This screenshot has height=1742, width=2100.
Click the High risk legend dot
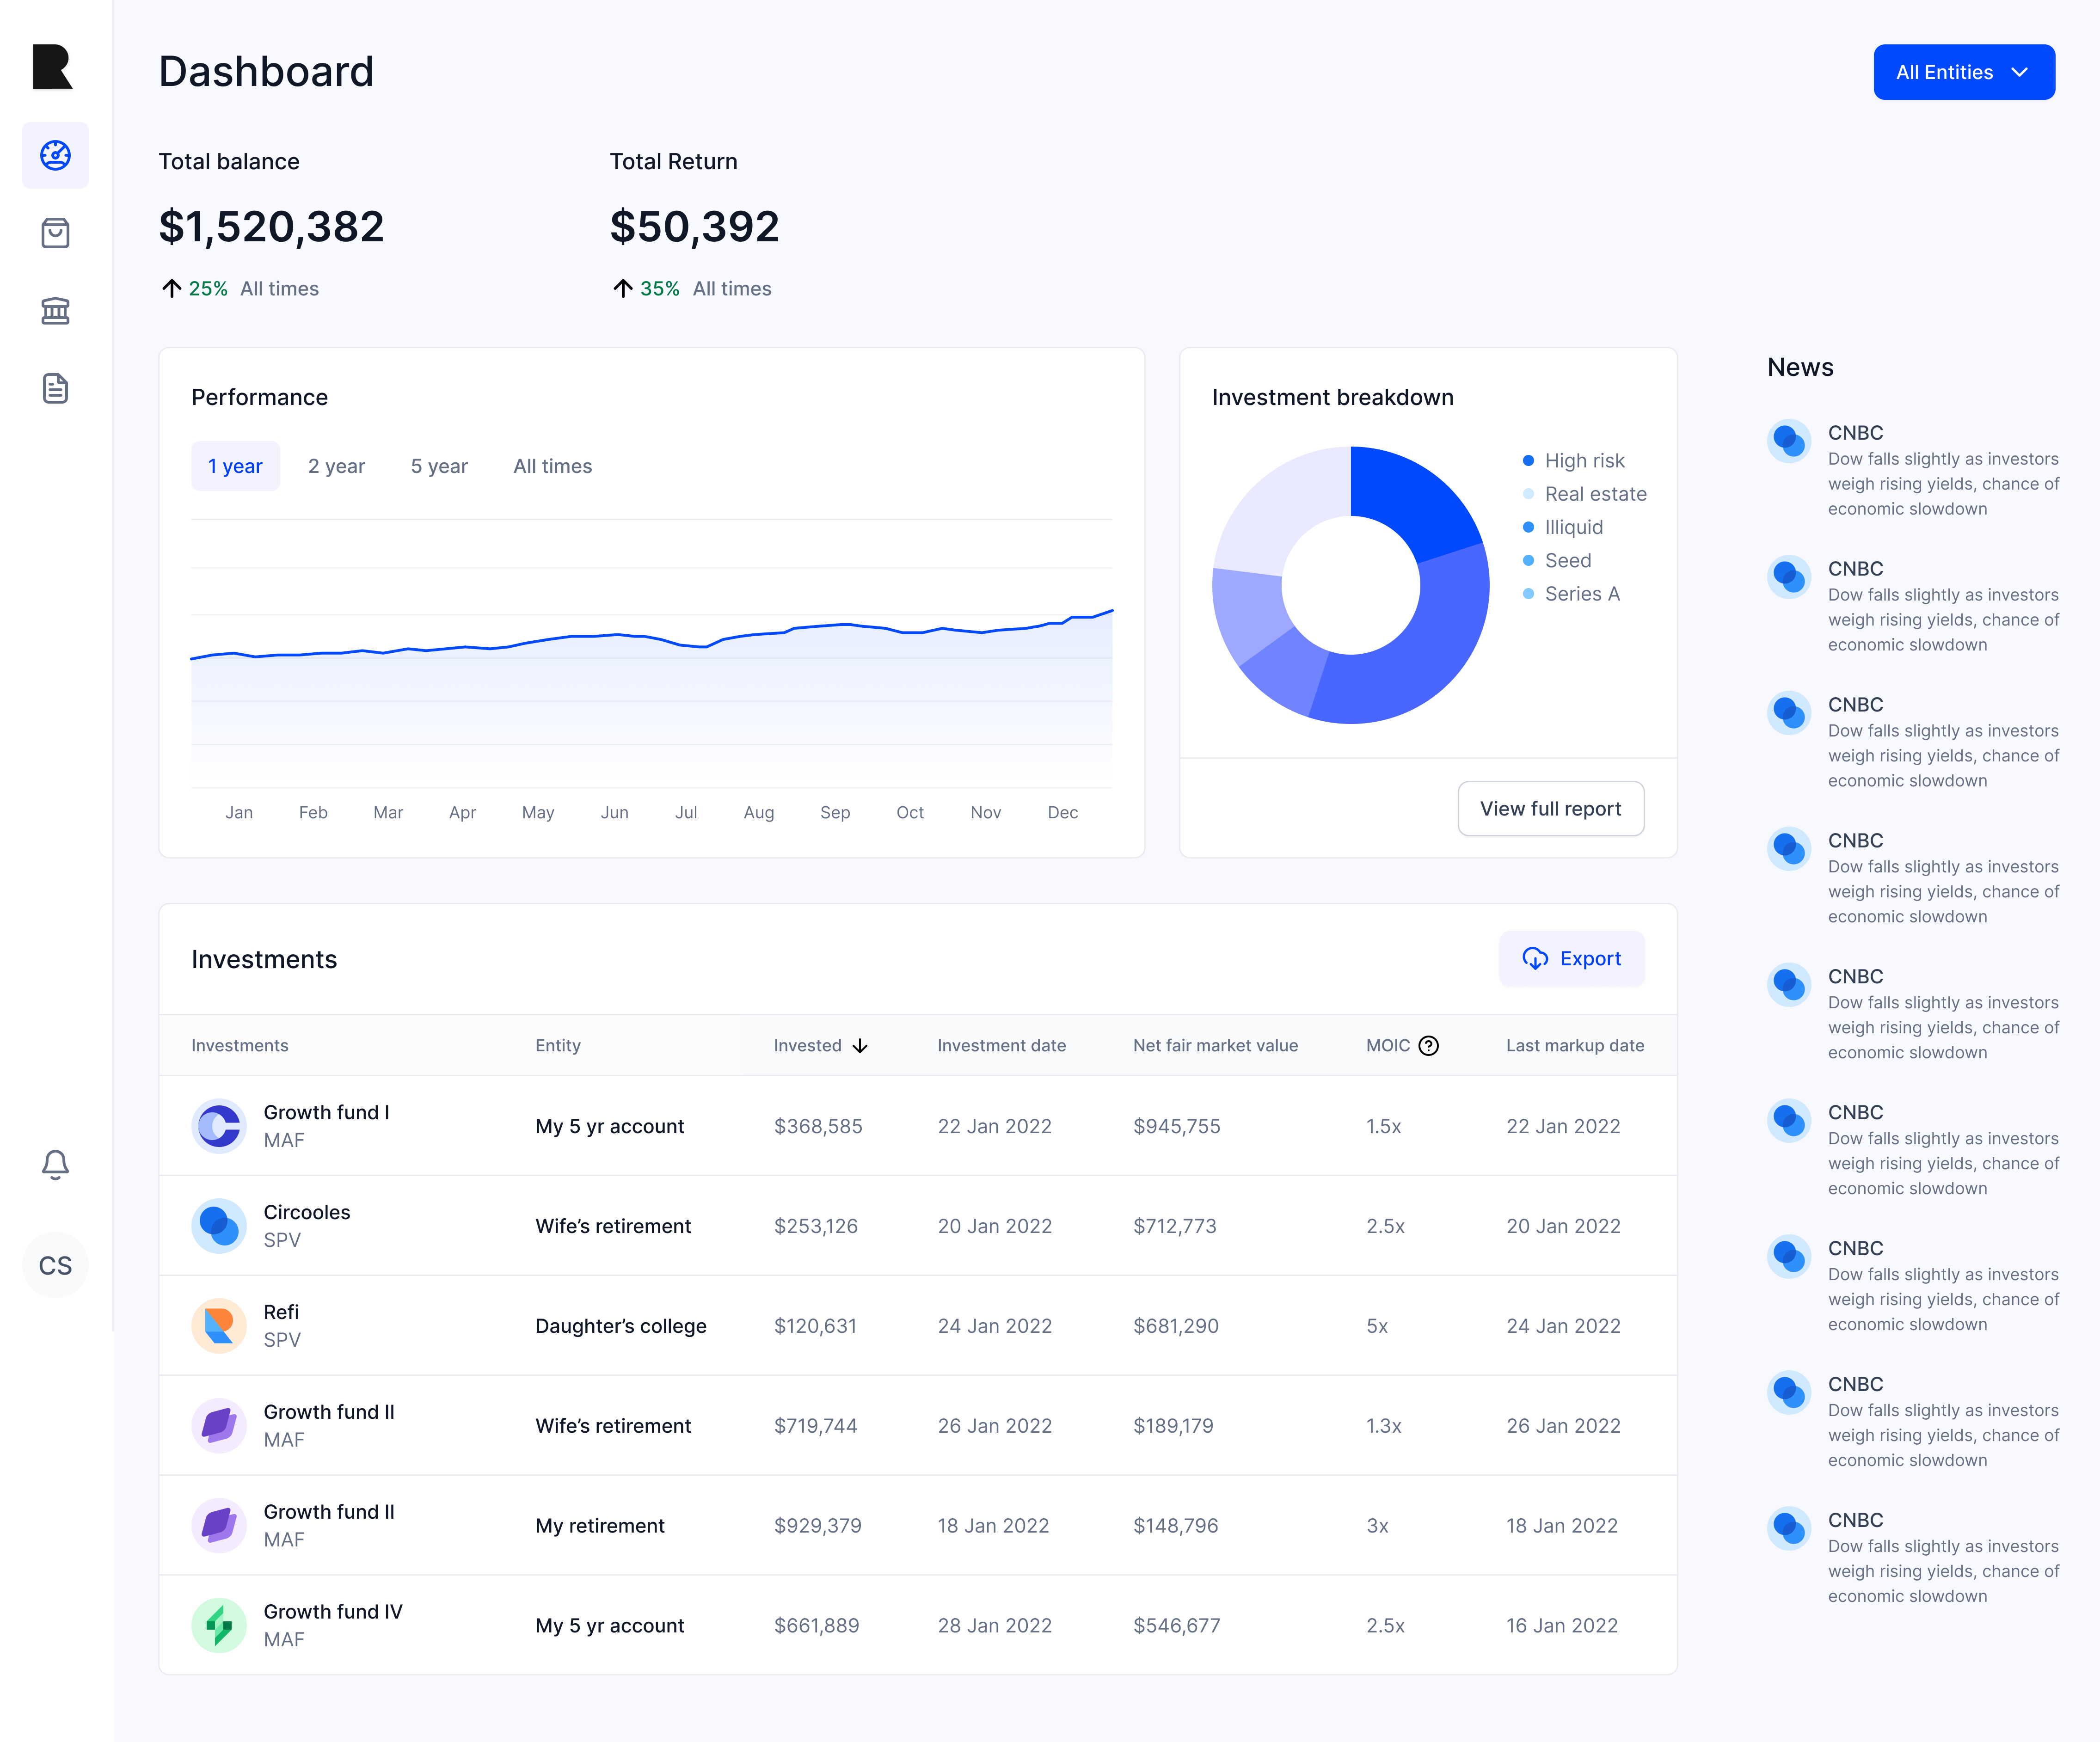pos(1528,461)
